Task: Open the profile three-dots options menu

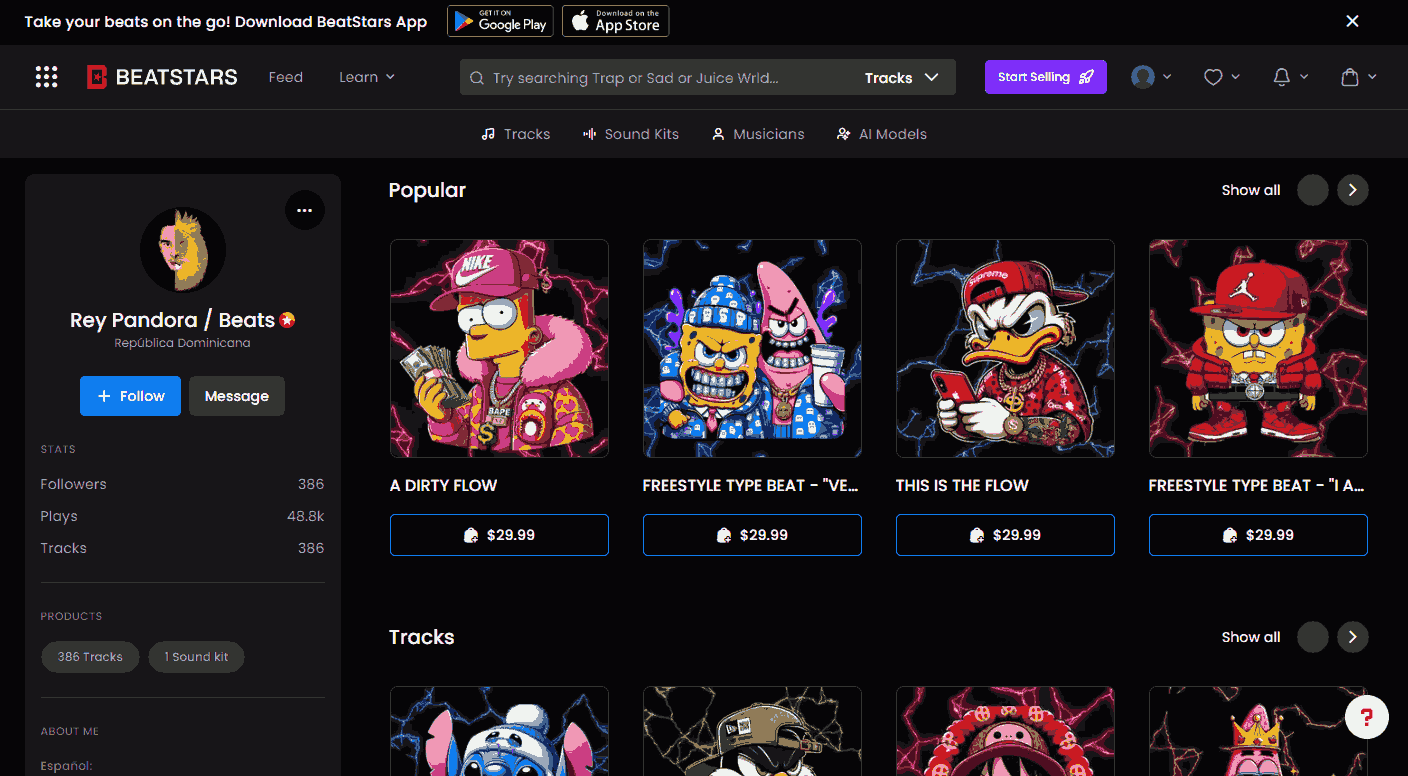Action: coord(305,210)
